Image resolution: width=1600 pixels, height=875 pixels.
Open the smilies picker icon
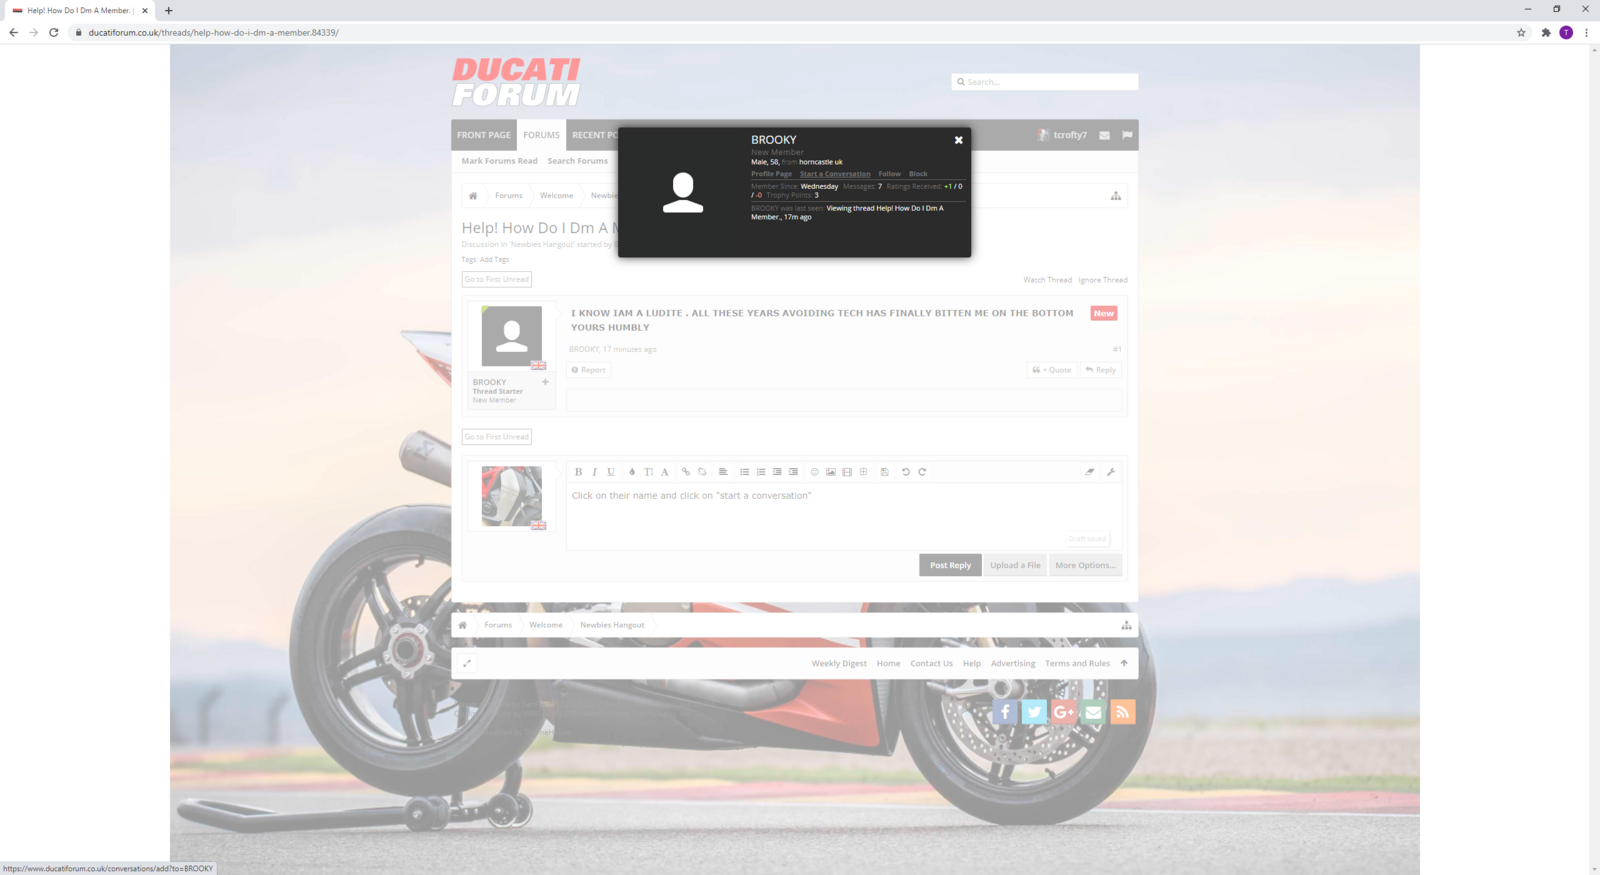(x=814, y=472)
